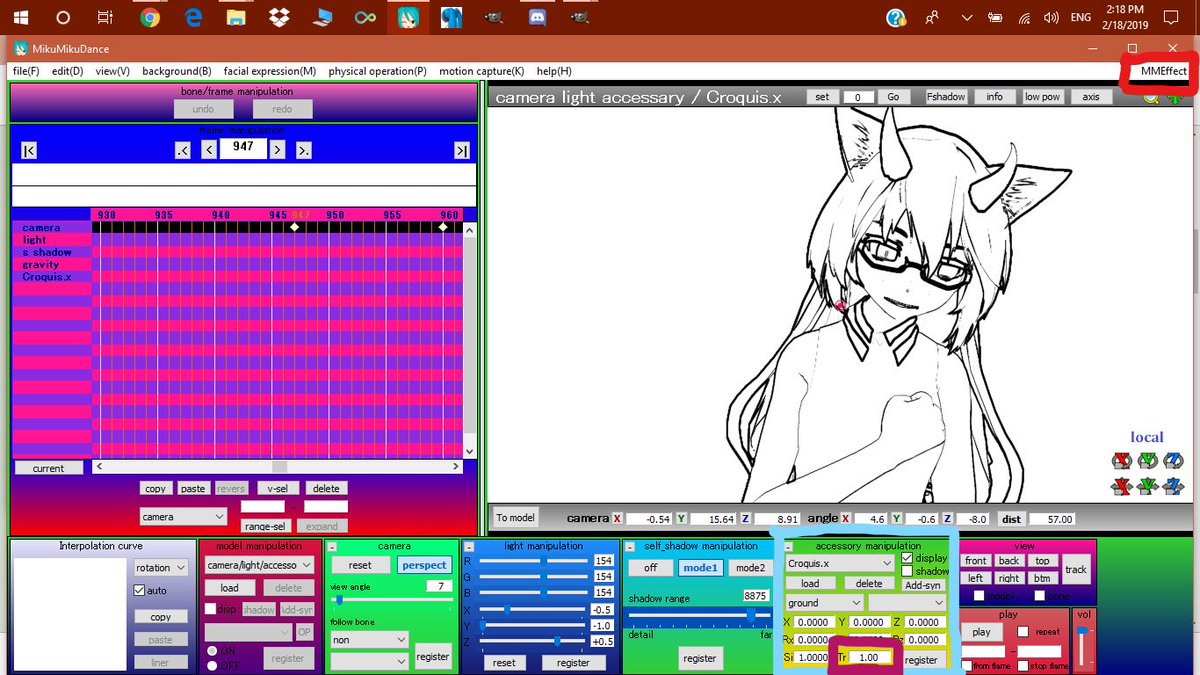Viewport: 1200px width, 675px height.
Task: Open Task View from the taskbar
Action: tap(106, 18)
